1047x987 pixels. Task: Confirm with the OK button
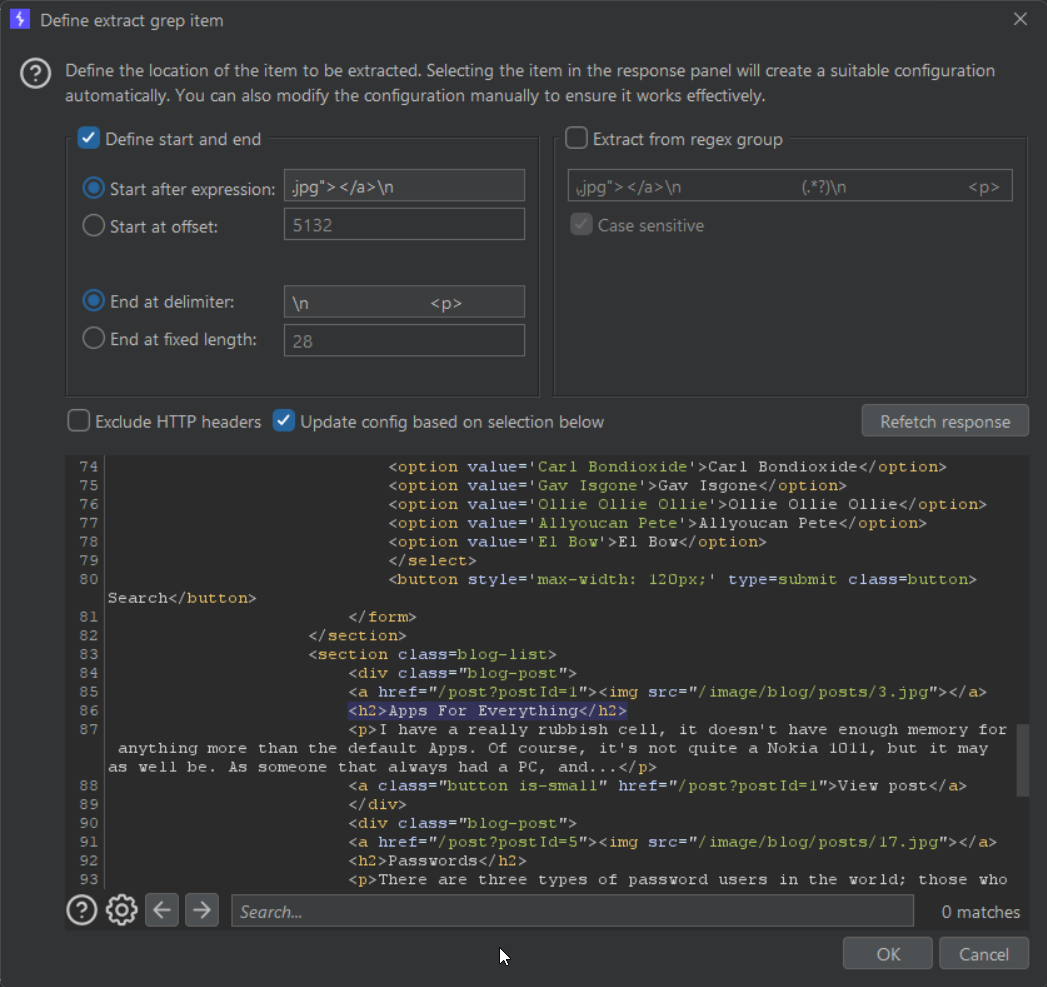pyautogui.click(x=888, y=954)
